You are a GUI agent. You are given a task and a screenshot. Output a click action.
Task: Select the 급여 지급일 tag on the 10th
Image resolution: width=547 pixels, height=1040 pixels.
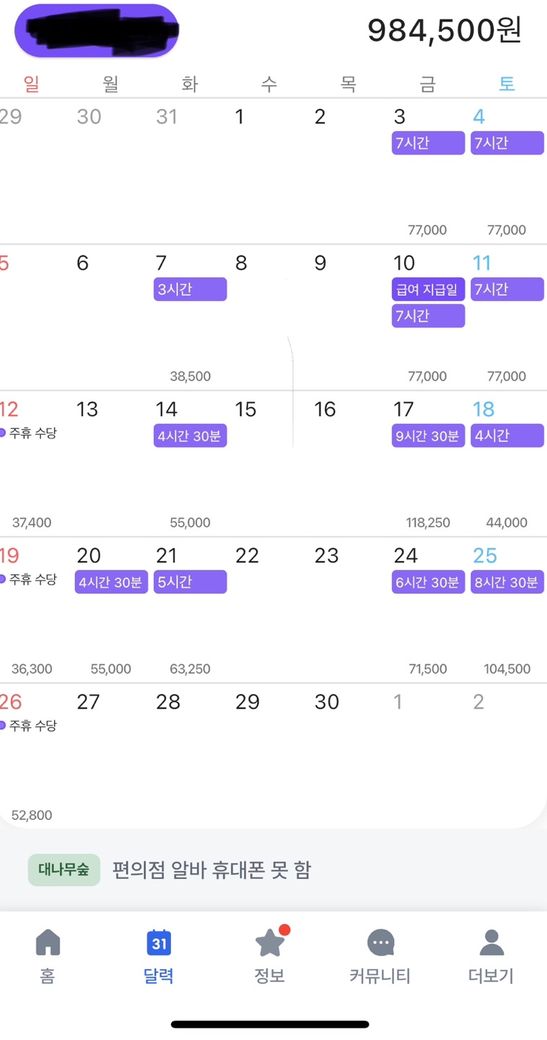point(428,289)
